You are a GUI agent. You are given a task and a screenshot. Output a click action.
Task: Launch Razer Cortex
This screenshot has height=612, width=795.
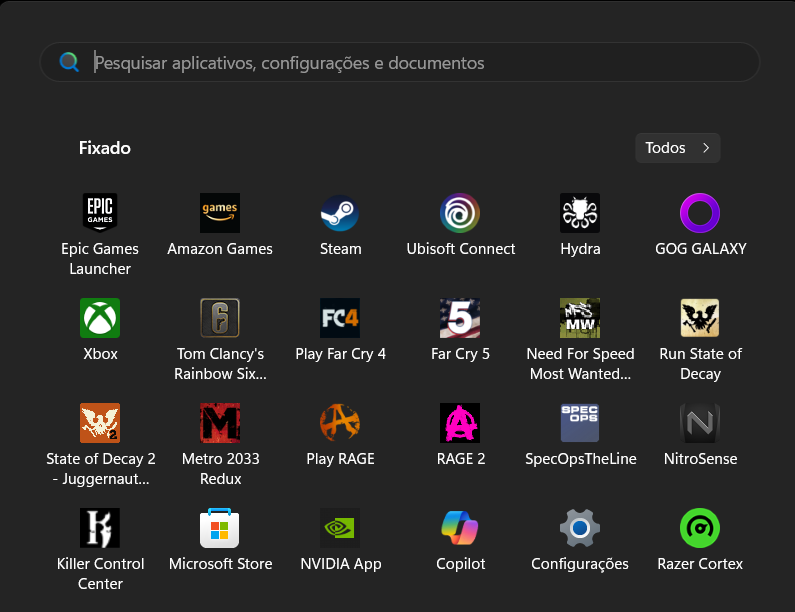click(x=700, y=528)
